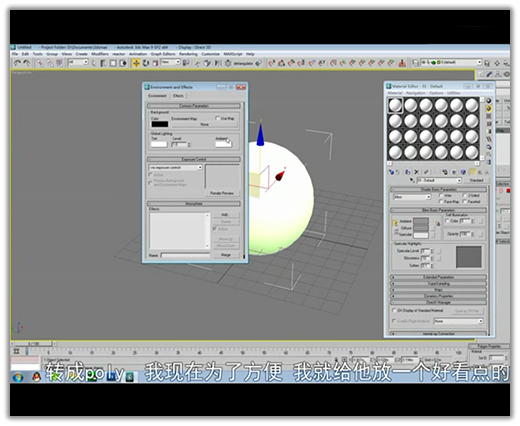
Task: Click the Undo arrow in main toolbar
Action: (x=18, y=63)
